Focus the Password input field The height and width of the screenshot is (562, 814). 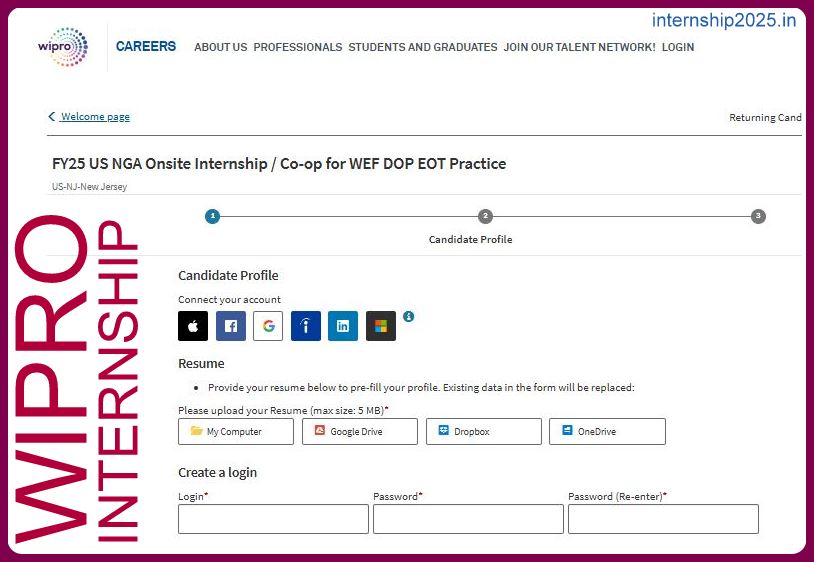coord(468,519)
